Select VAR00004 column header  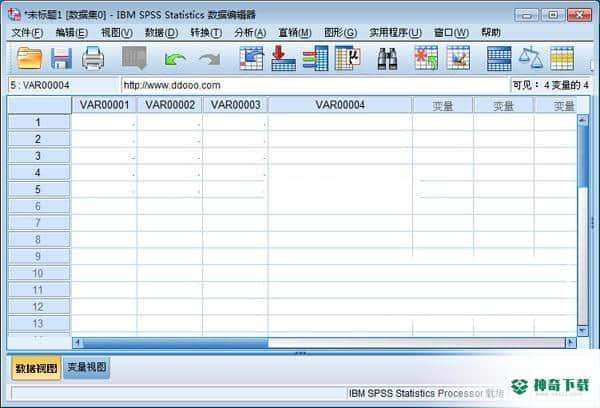(x=340, y=105)
